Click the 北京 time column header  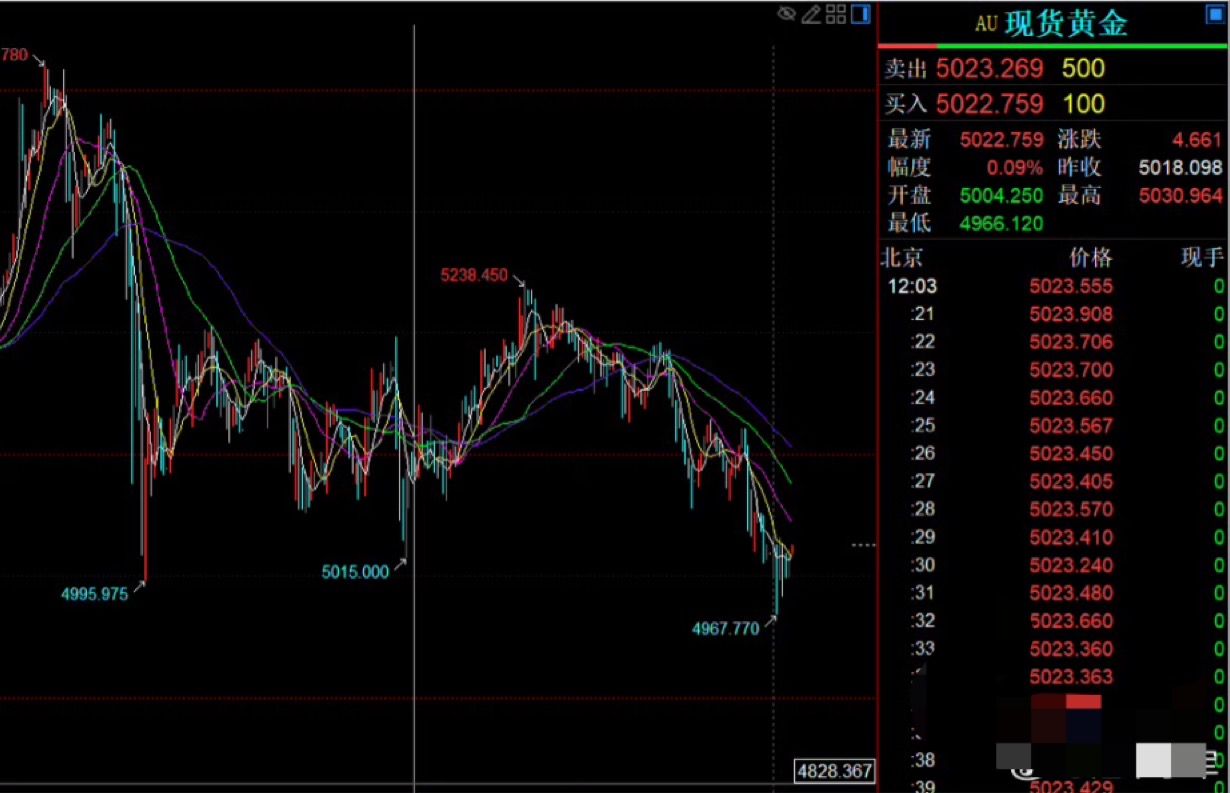(901, 258)
